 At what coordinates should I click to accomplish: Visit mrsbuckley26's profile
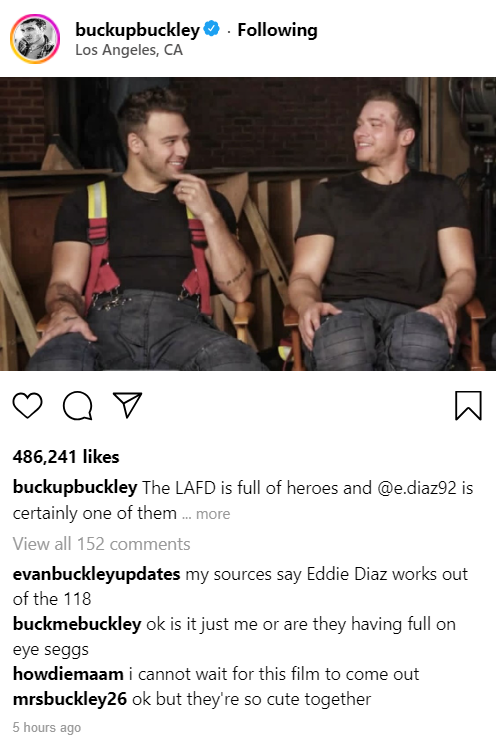click(70, 699)
